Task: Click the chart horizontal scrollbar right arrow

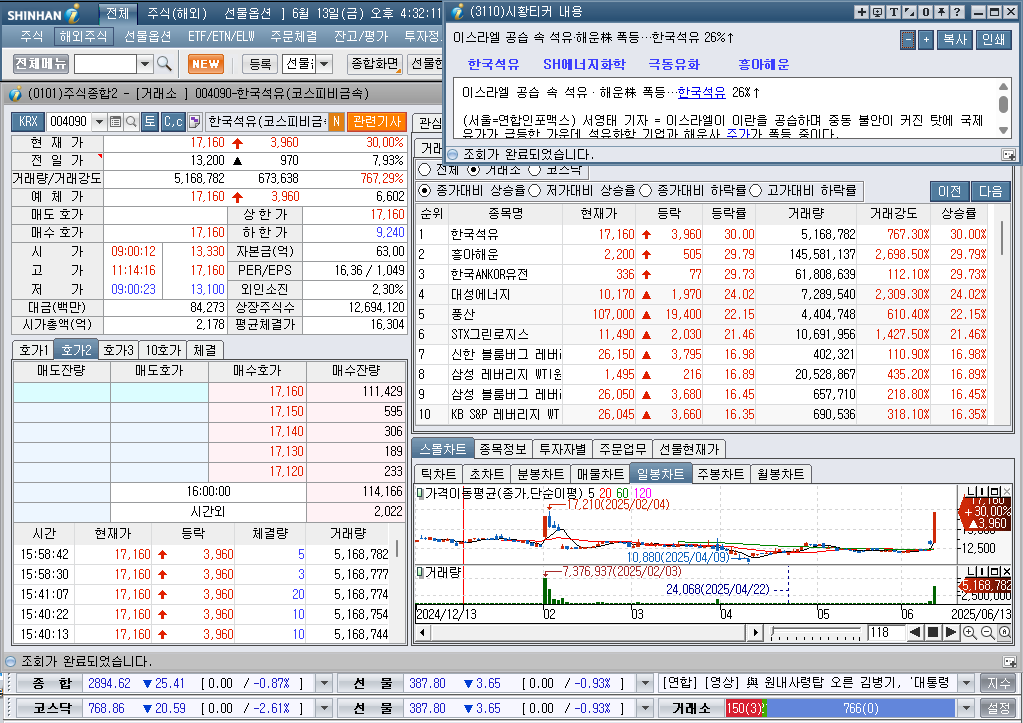Action: (x=756, y=632)
